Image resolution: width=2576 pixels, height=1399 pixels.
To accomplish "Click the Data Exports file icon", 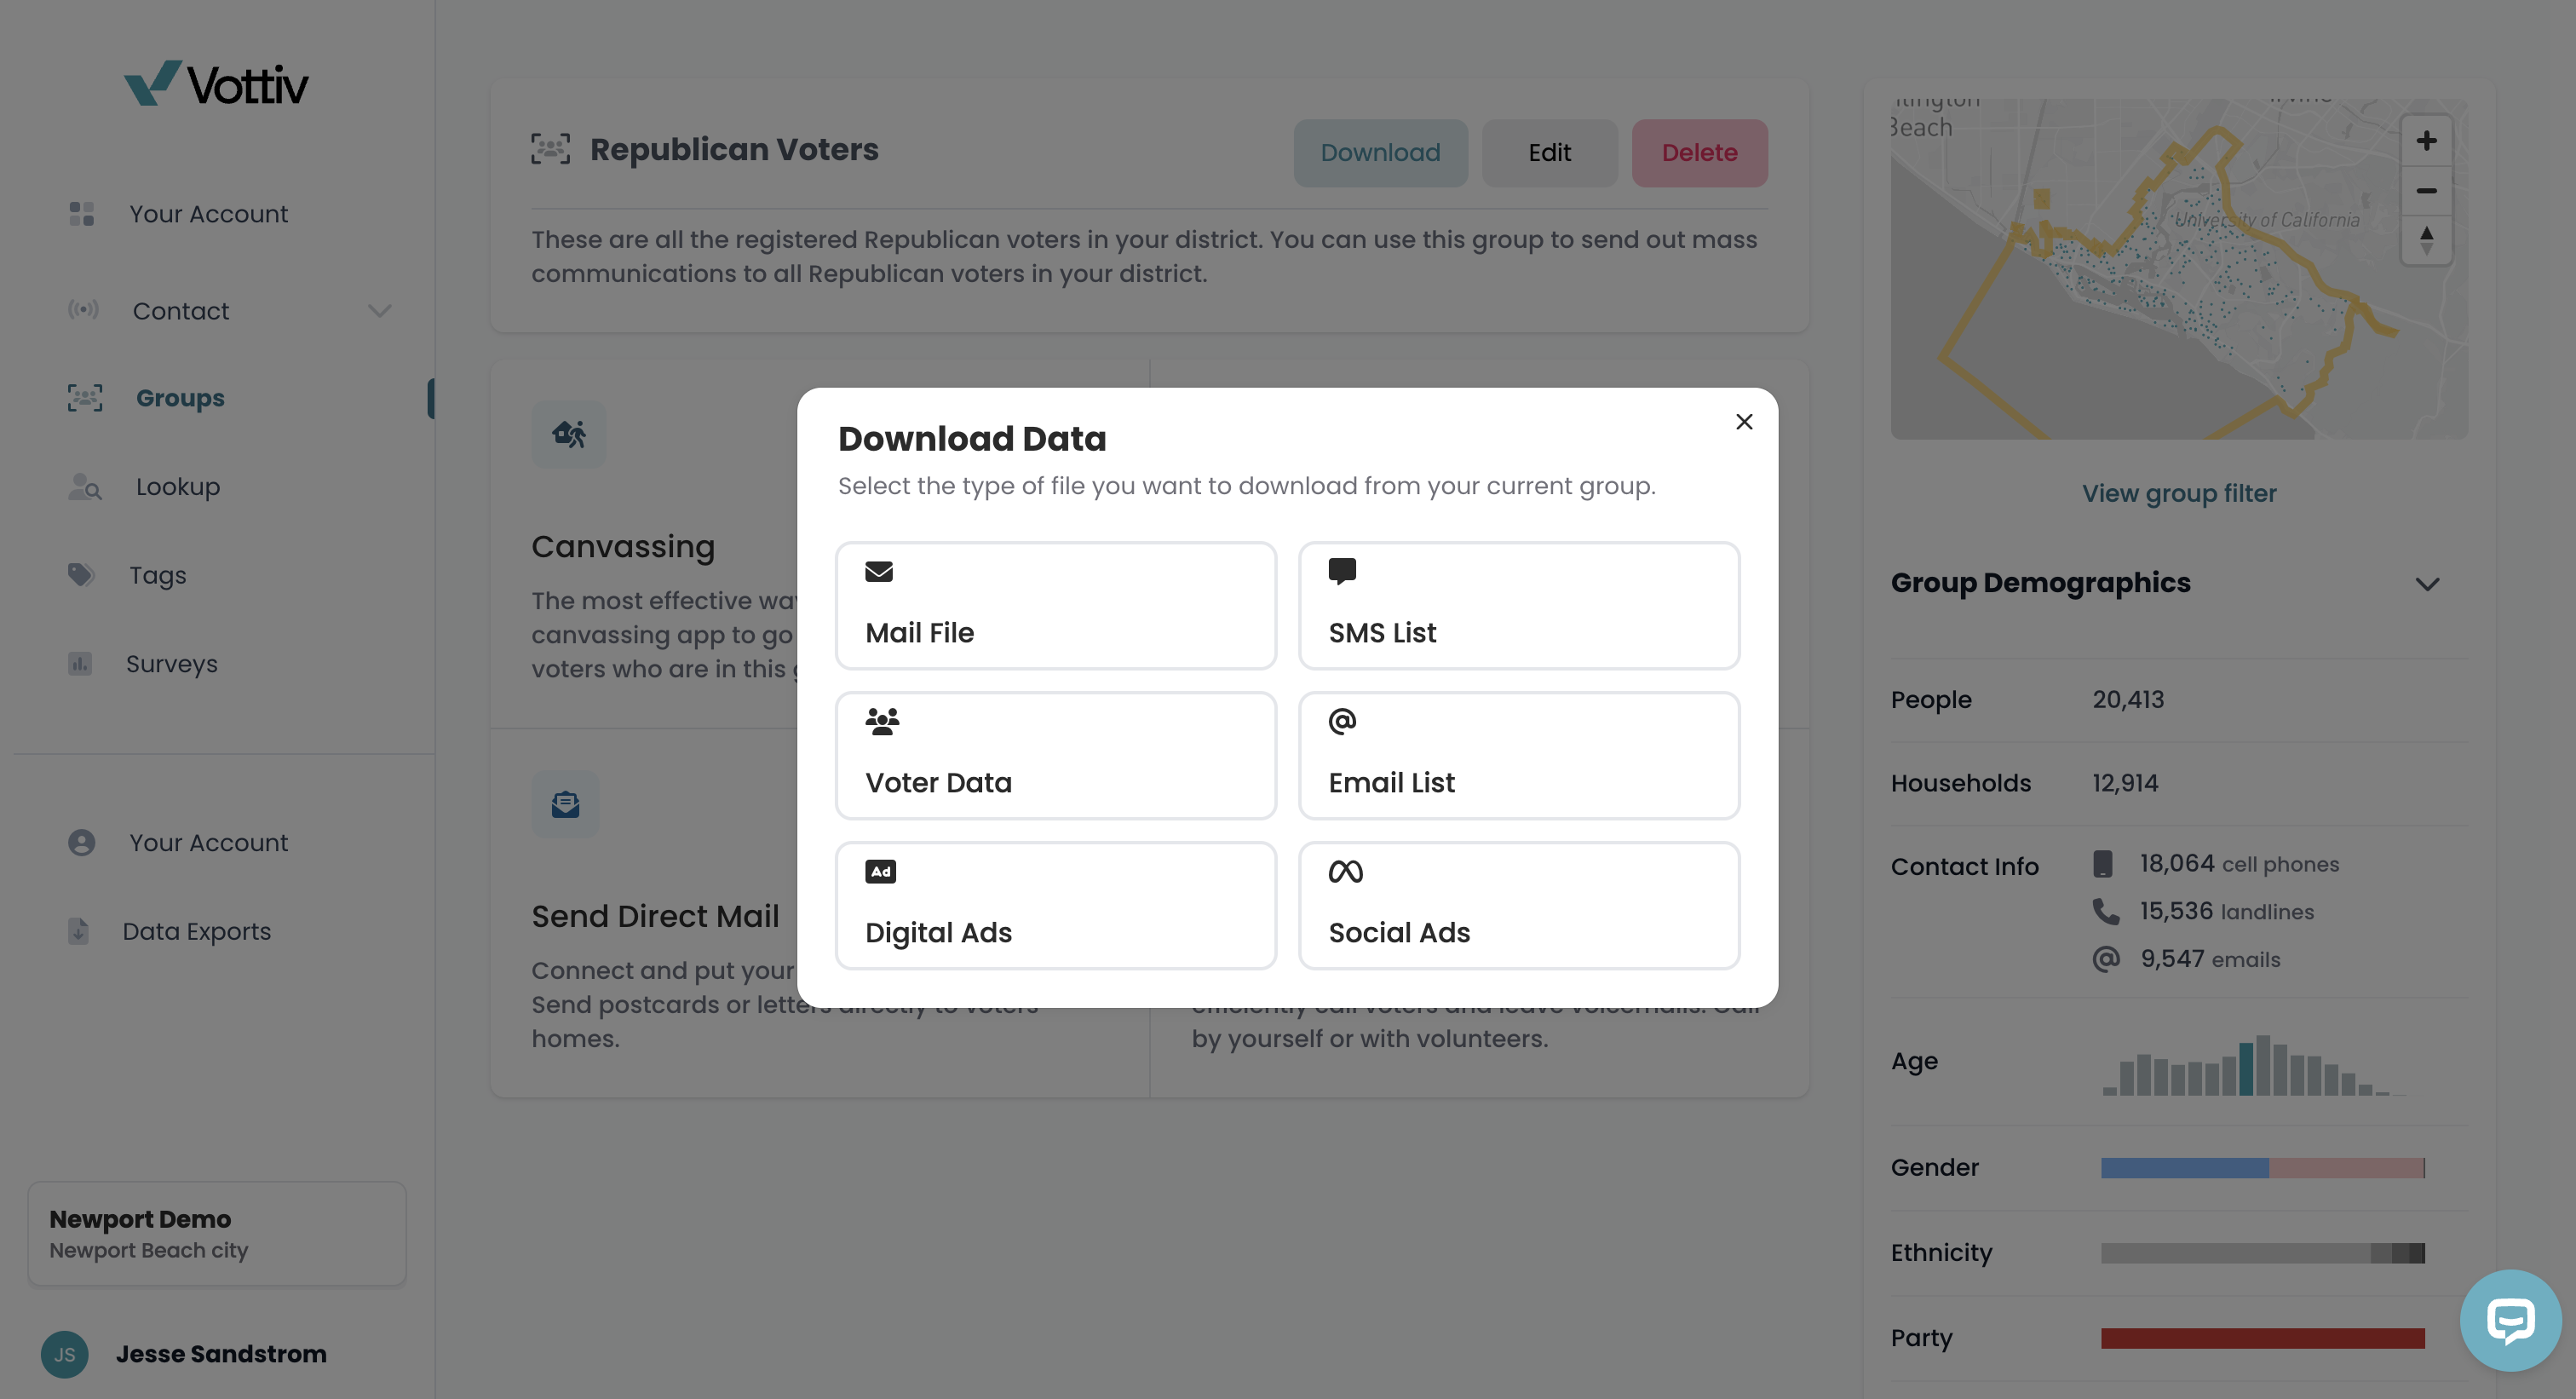I will 78,931.
